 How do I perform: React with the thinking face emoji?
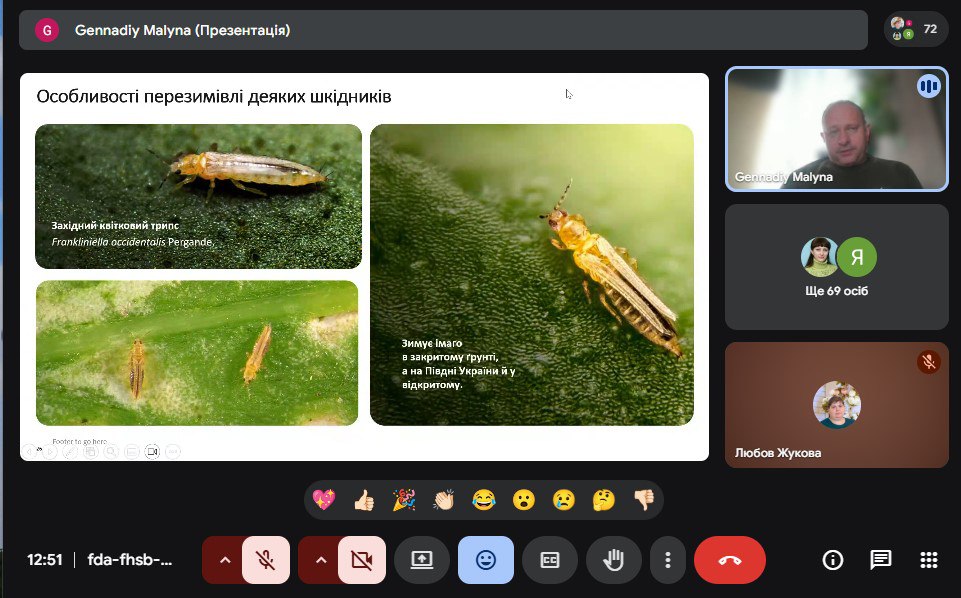coord(603,500)
